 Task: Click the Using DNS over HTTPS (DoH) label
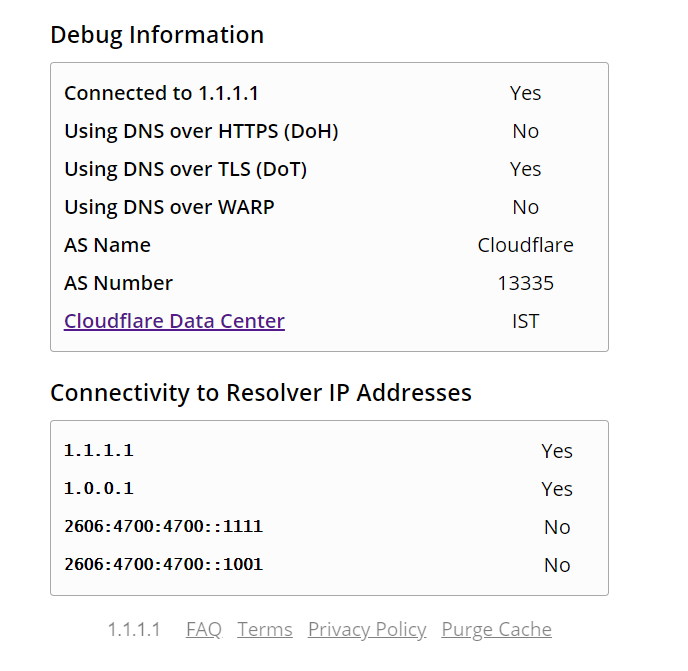click(201, 131)
